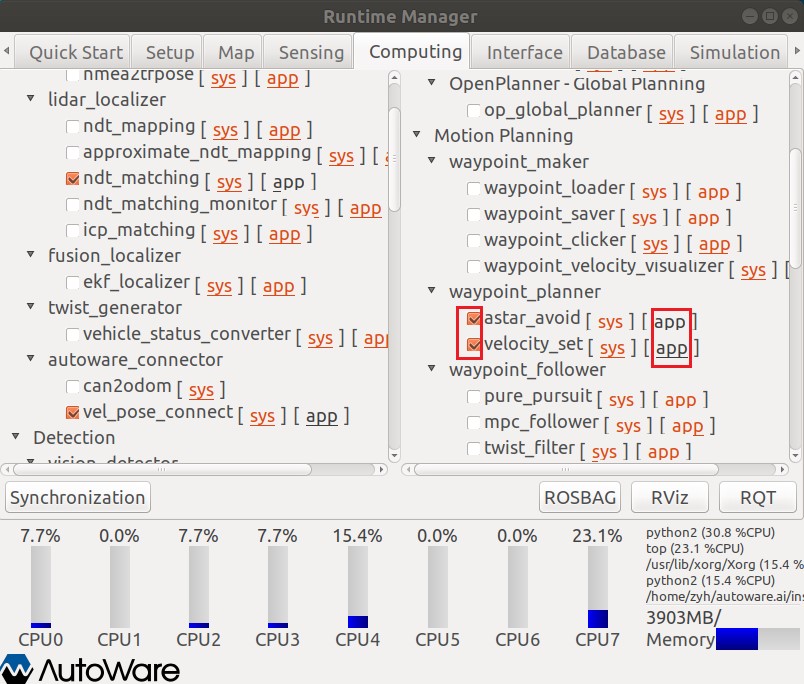Enable approximate_ndt_mapping checkbox
The image size is (804, 684).
point(73,153)
